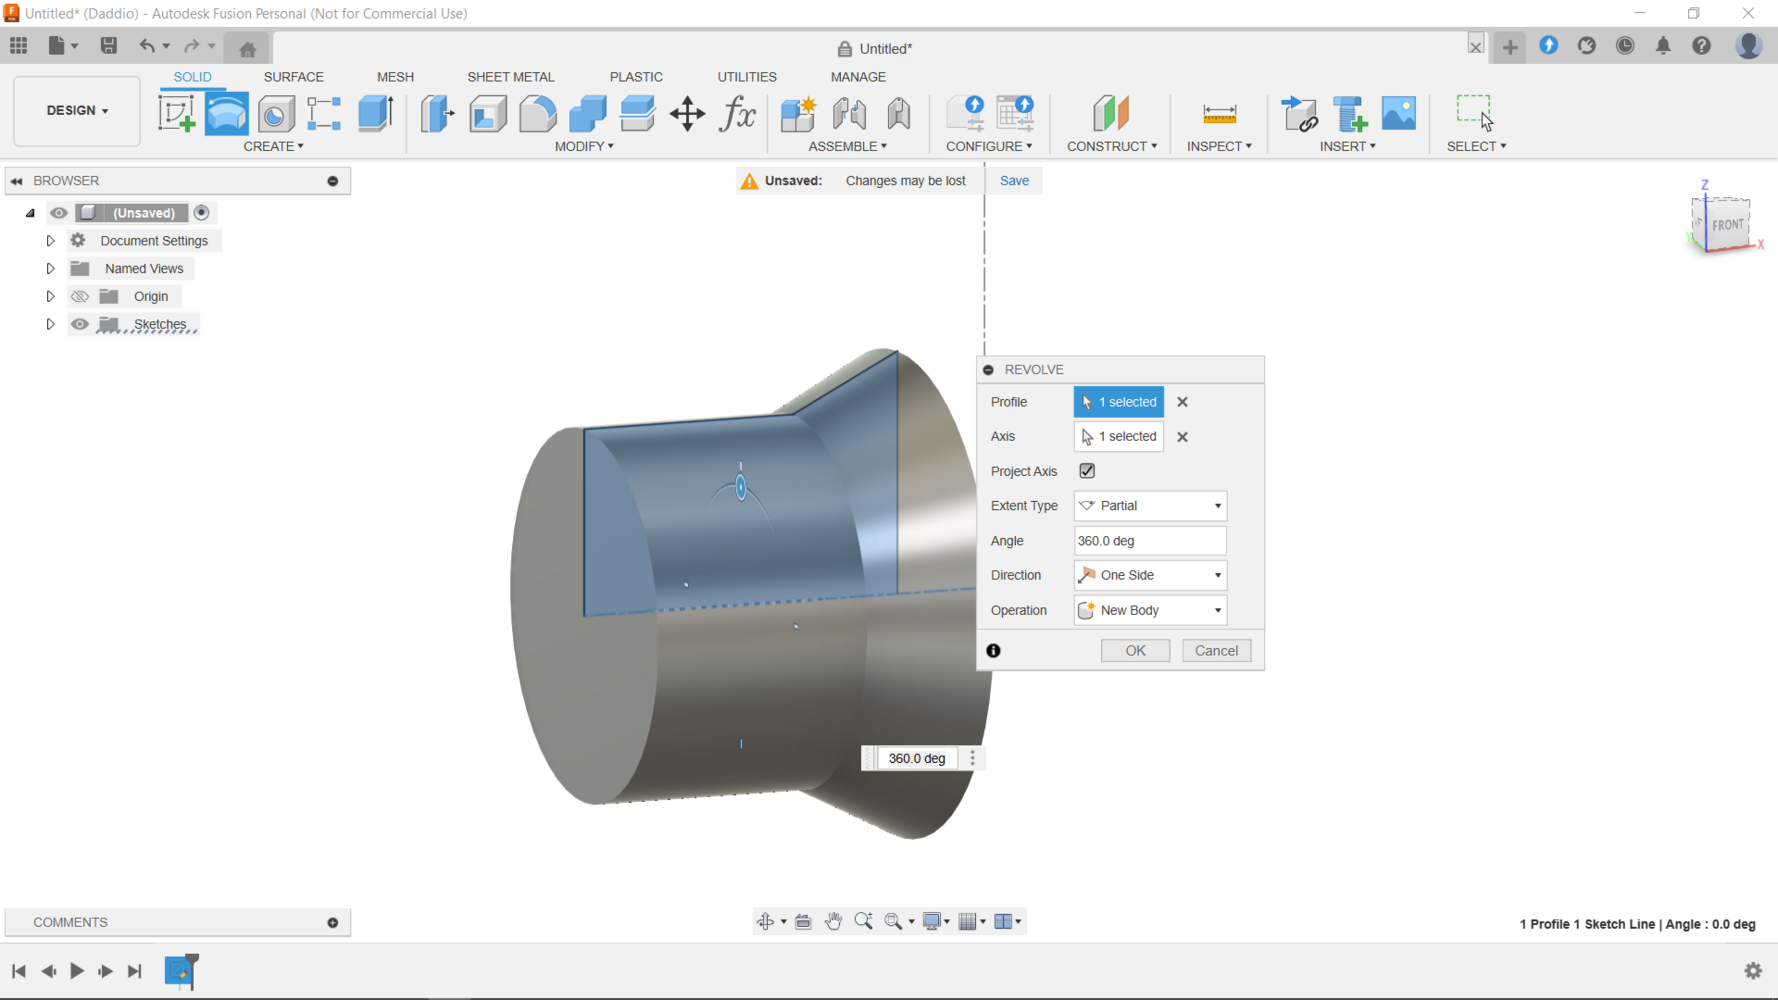Switch to the MANAGE tab
The height and width of the screenshot is (1000, 1778).
858,77
